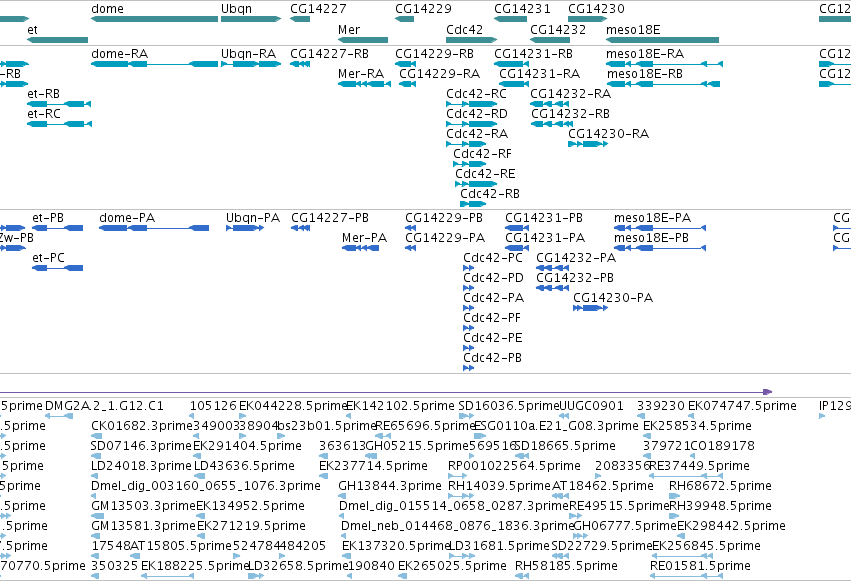Select the RP001022564.5prime EST feature
The image size is (851, 581).
458,476
